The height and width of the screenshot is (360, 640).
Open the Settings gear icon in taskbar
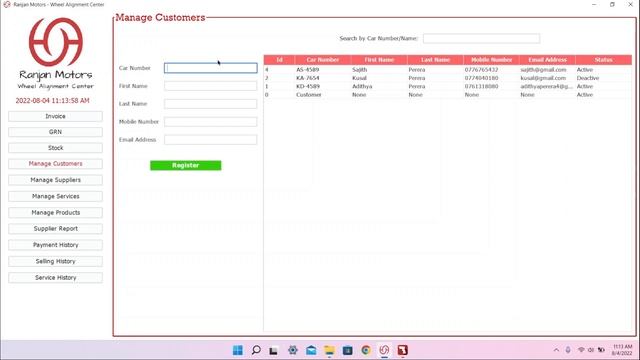pos(293,350)
